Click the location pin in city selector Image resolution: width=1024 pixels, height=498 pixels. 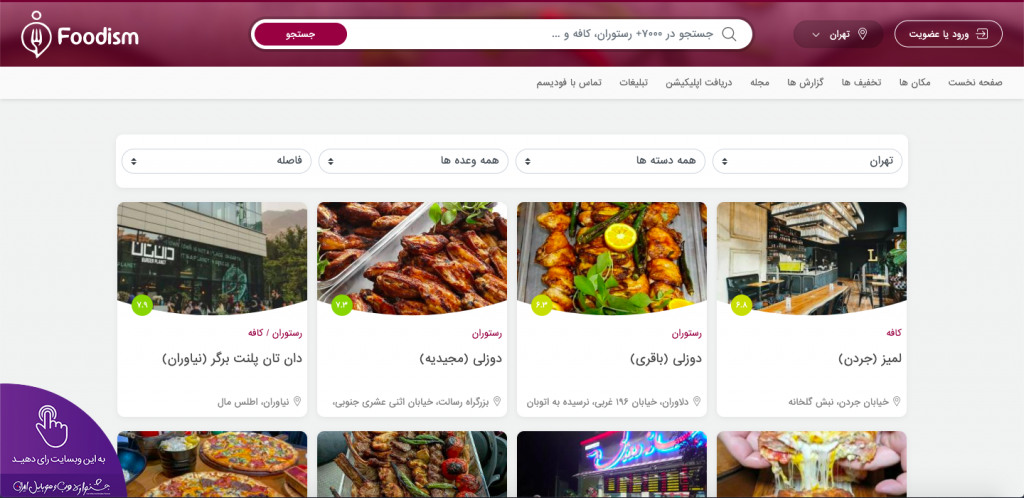tap(863, 34)
